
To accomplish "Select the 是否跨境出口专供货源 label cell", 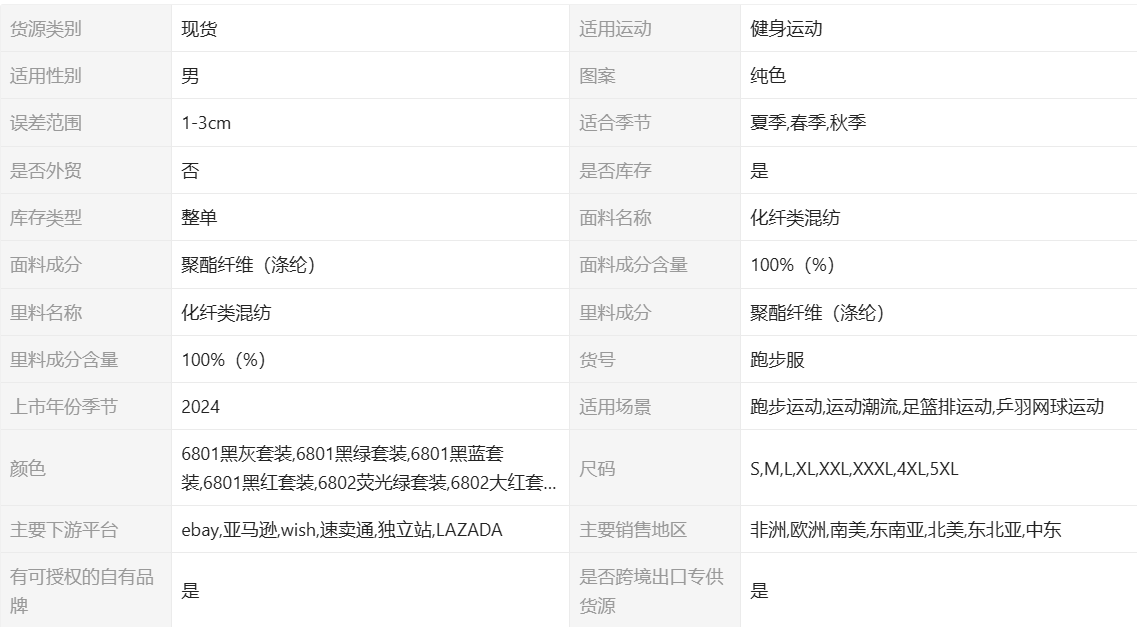I will click(x=651, y=591).
